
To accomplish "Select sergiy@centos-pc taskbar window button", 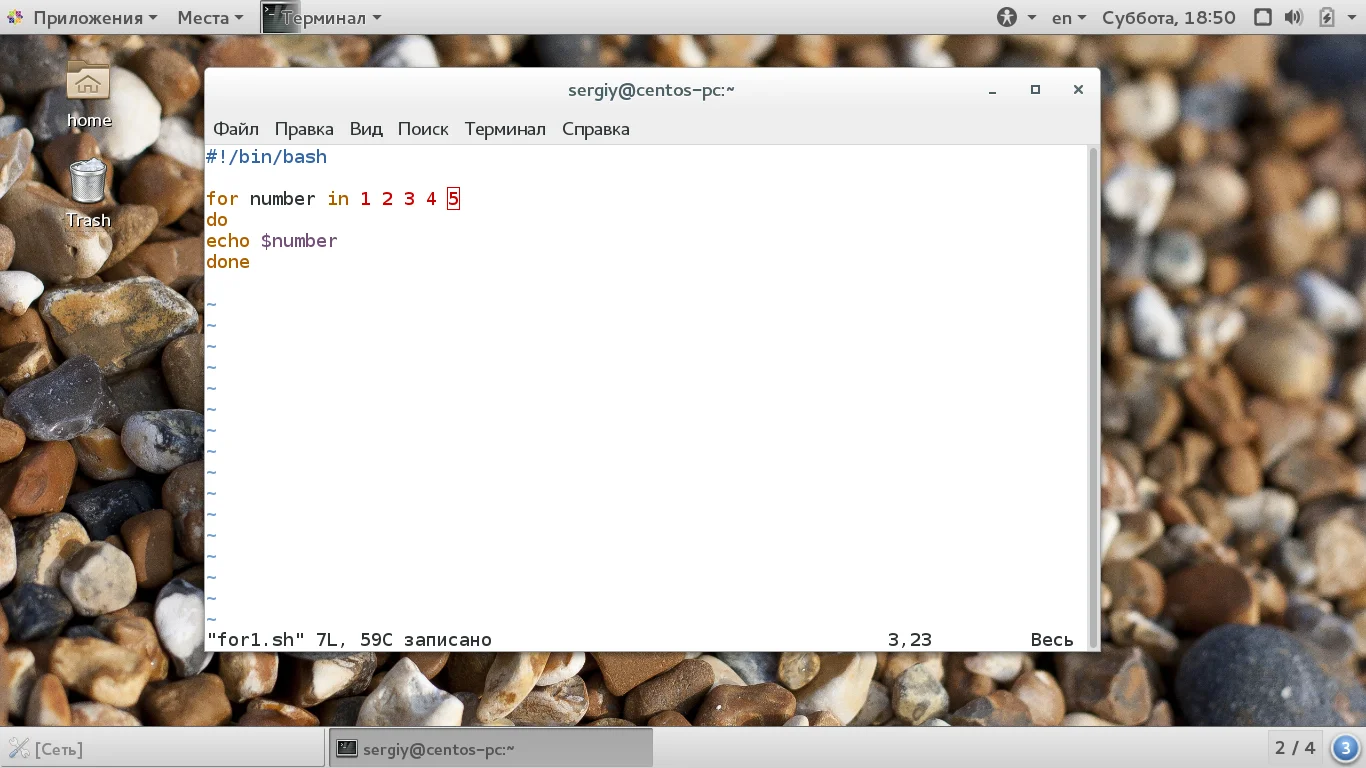I will click(x=490, y=748).
